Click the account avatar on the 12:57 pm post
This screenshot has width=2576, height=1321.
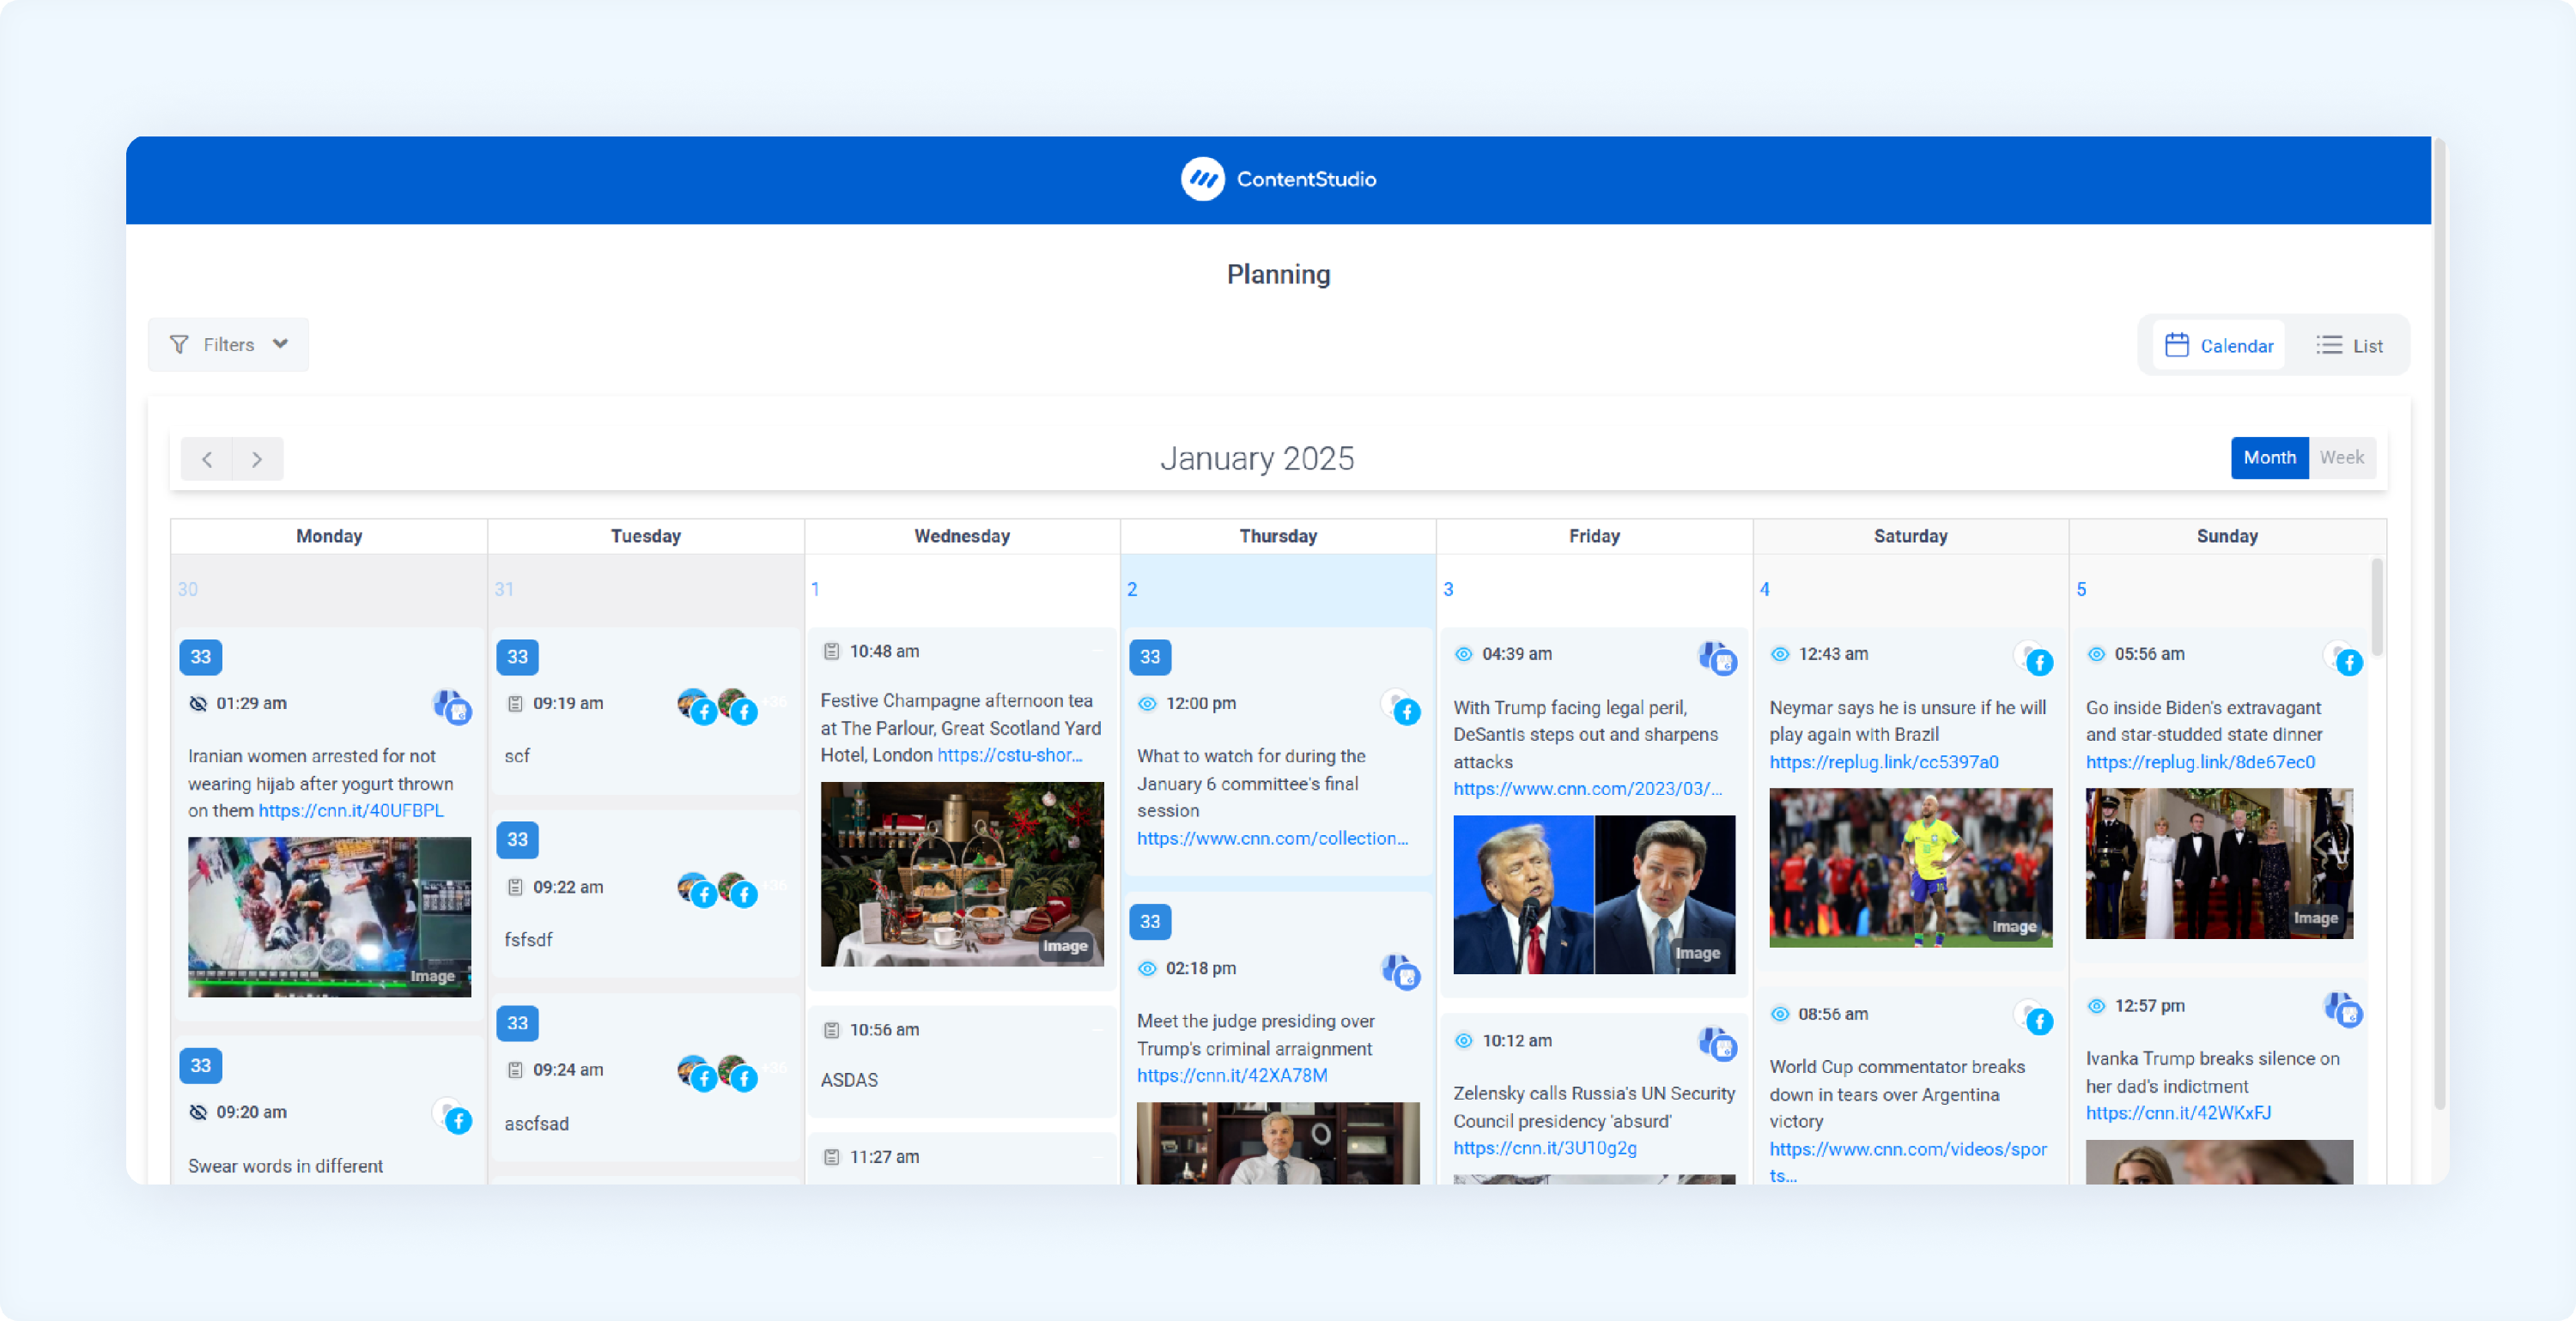2343,1009
